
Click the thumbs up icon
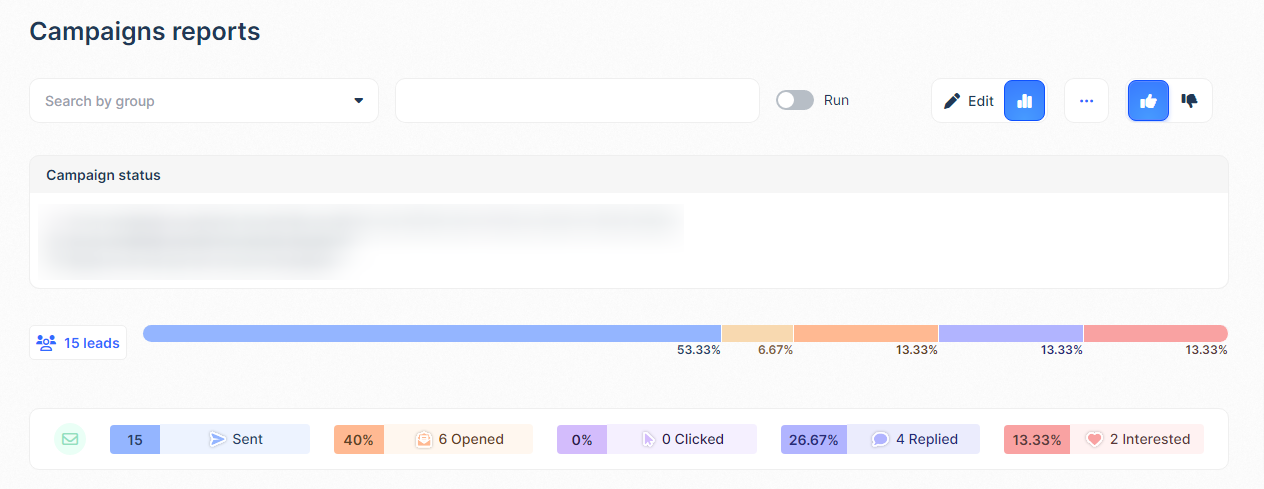point(1148,101)
